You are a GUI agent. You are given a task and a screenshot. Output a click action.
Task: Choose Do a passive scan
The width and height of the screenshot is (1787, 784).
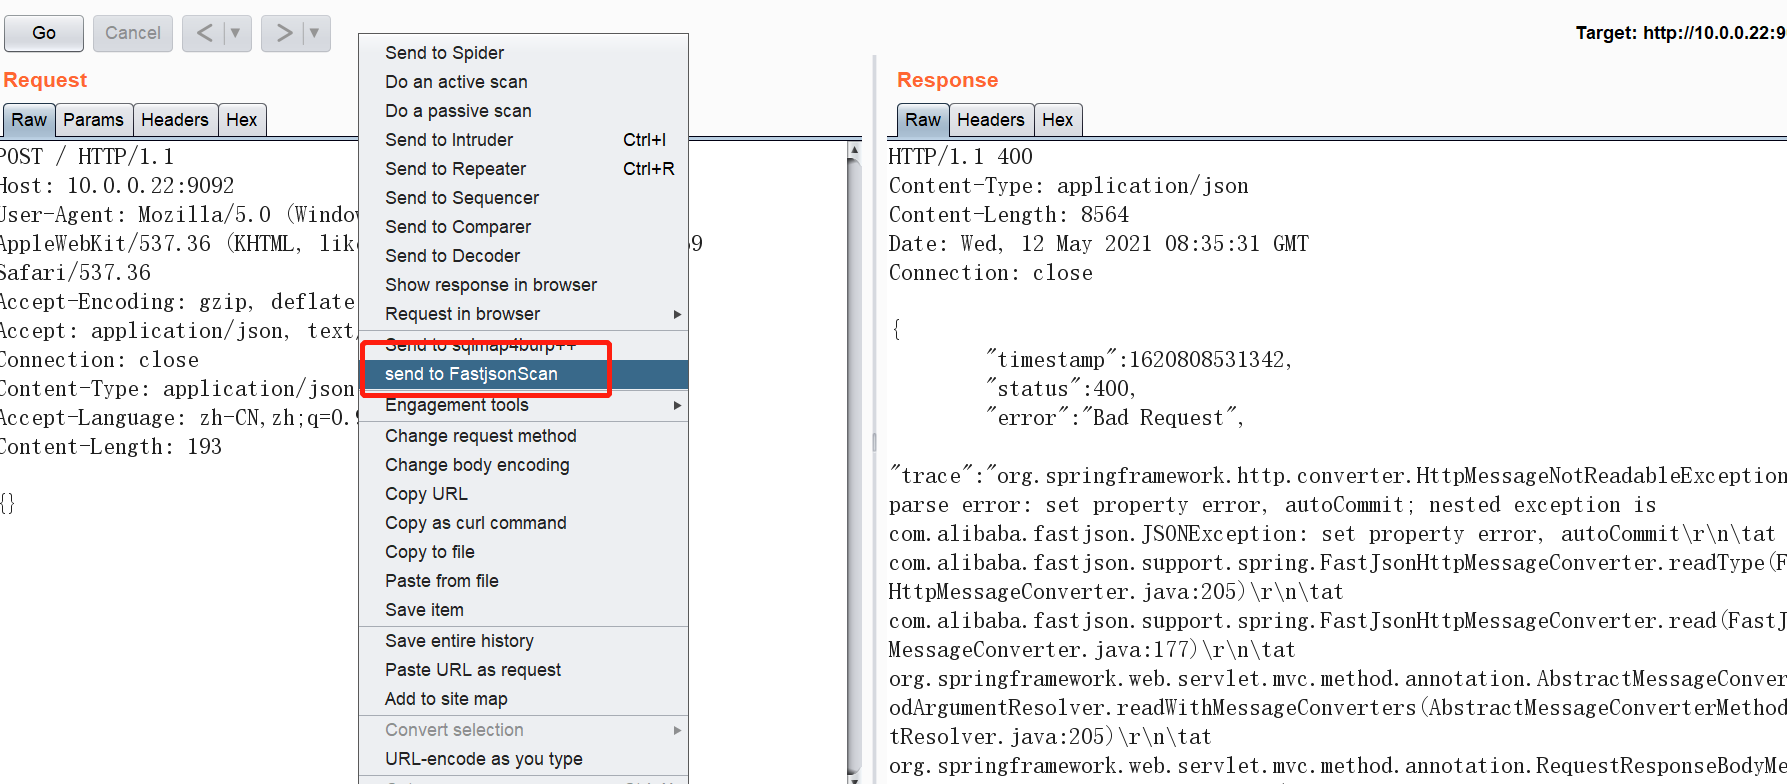tap(523, 111)
